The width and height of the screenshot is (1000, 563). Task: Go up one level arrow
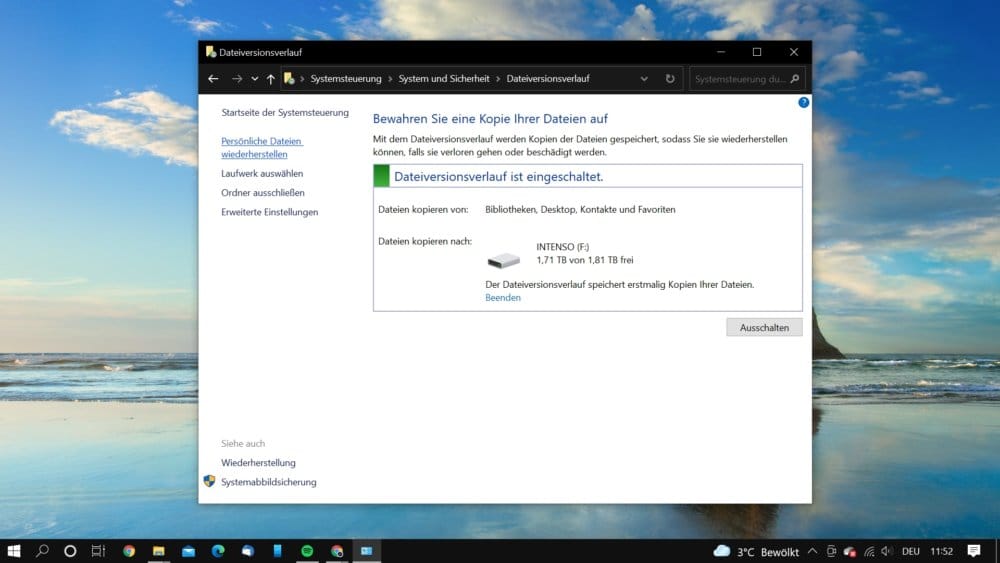[x=270, y=78]
